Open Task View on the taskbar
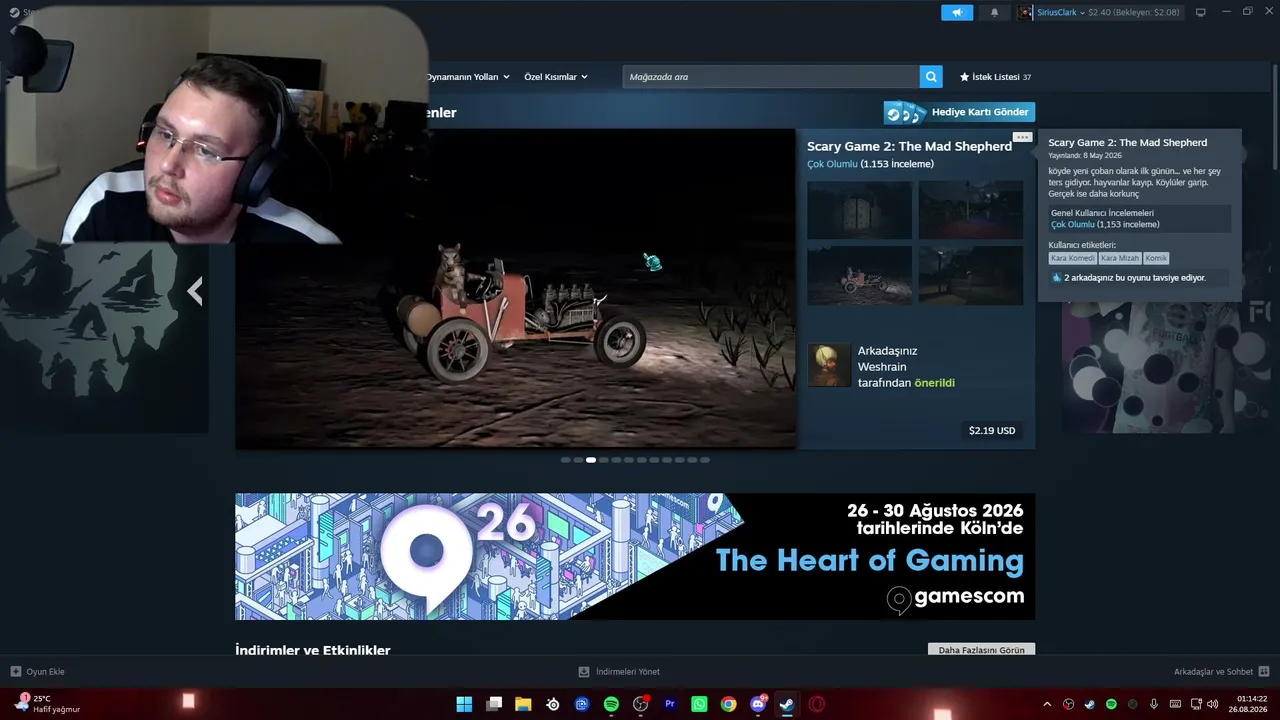This screenshot has height=720, width=1280. pos(494,704)
